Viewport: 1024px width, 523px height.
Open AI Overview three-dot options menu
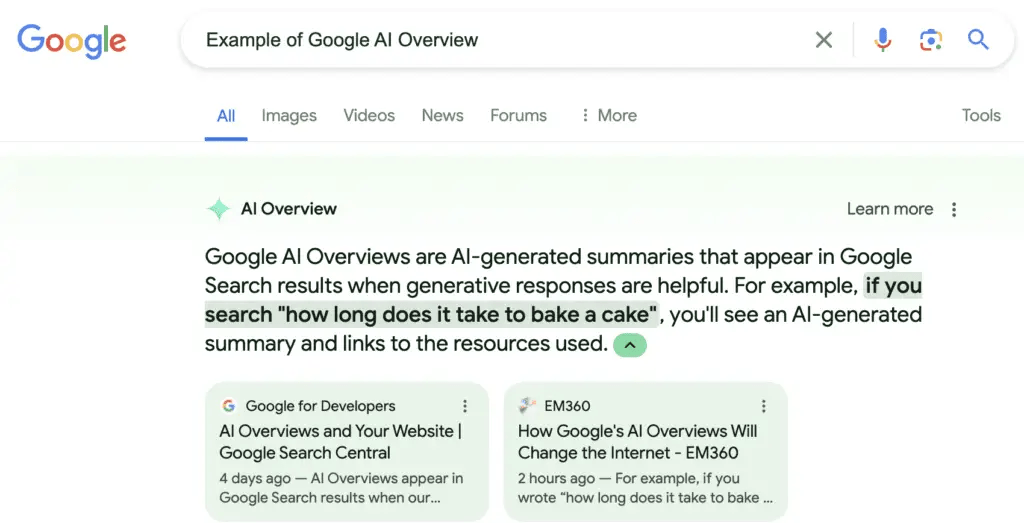point(954,209)
